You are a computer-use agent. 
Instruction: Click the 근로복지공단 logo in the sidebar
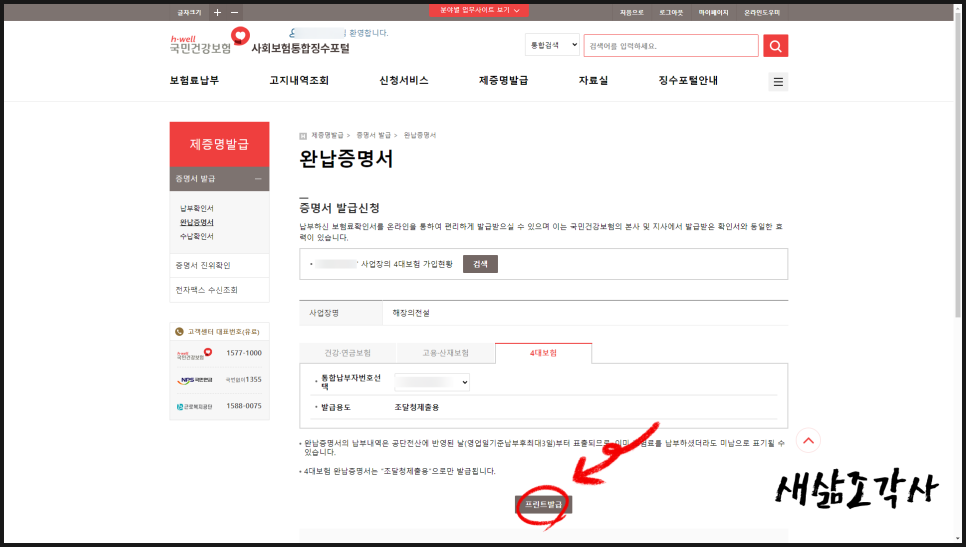(195, 407)
